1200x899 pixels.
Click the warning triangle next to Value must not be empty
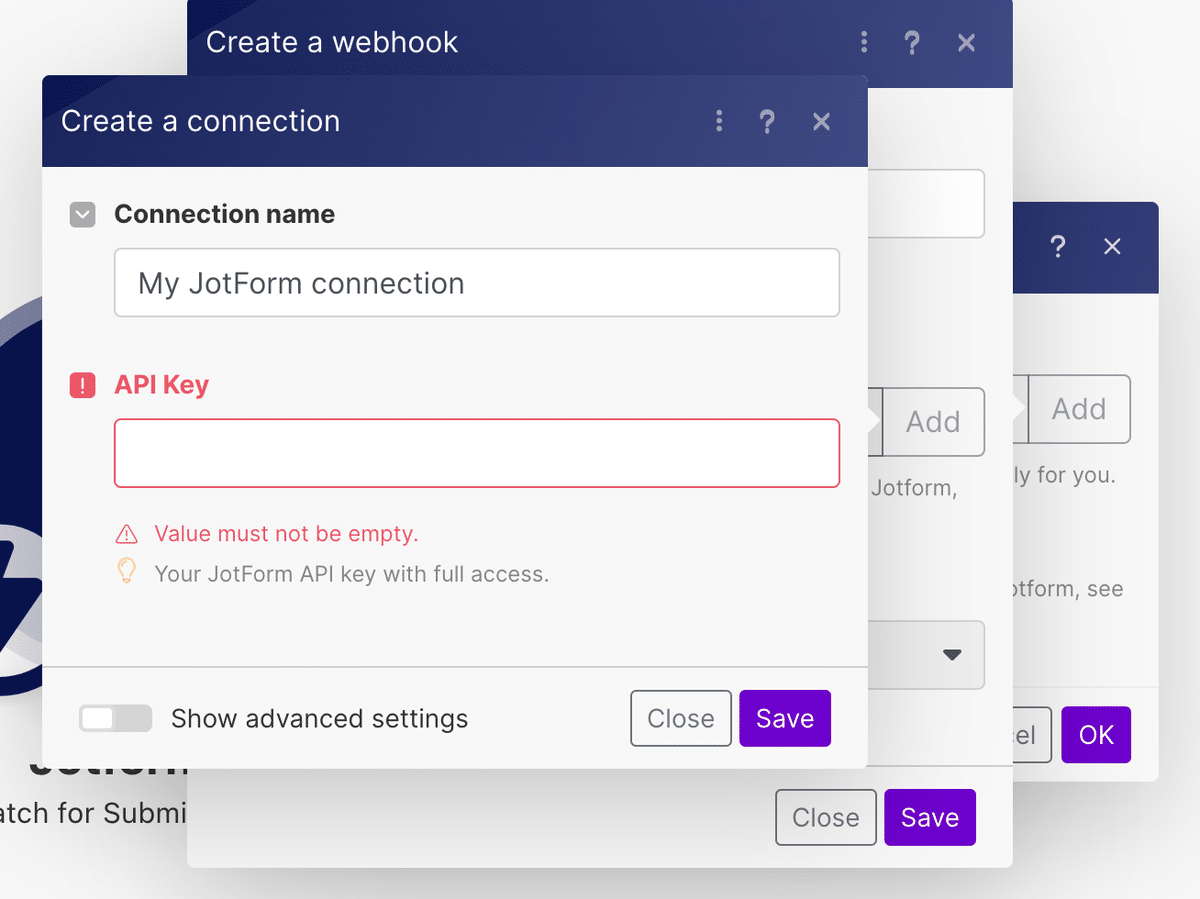pyautogui.click(x=126, y=534)
